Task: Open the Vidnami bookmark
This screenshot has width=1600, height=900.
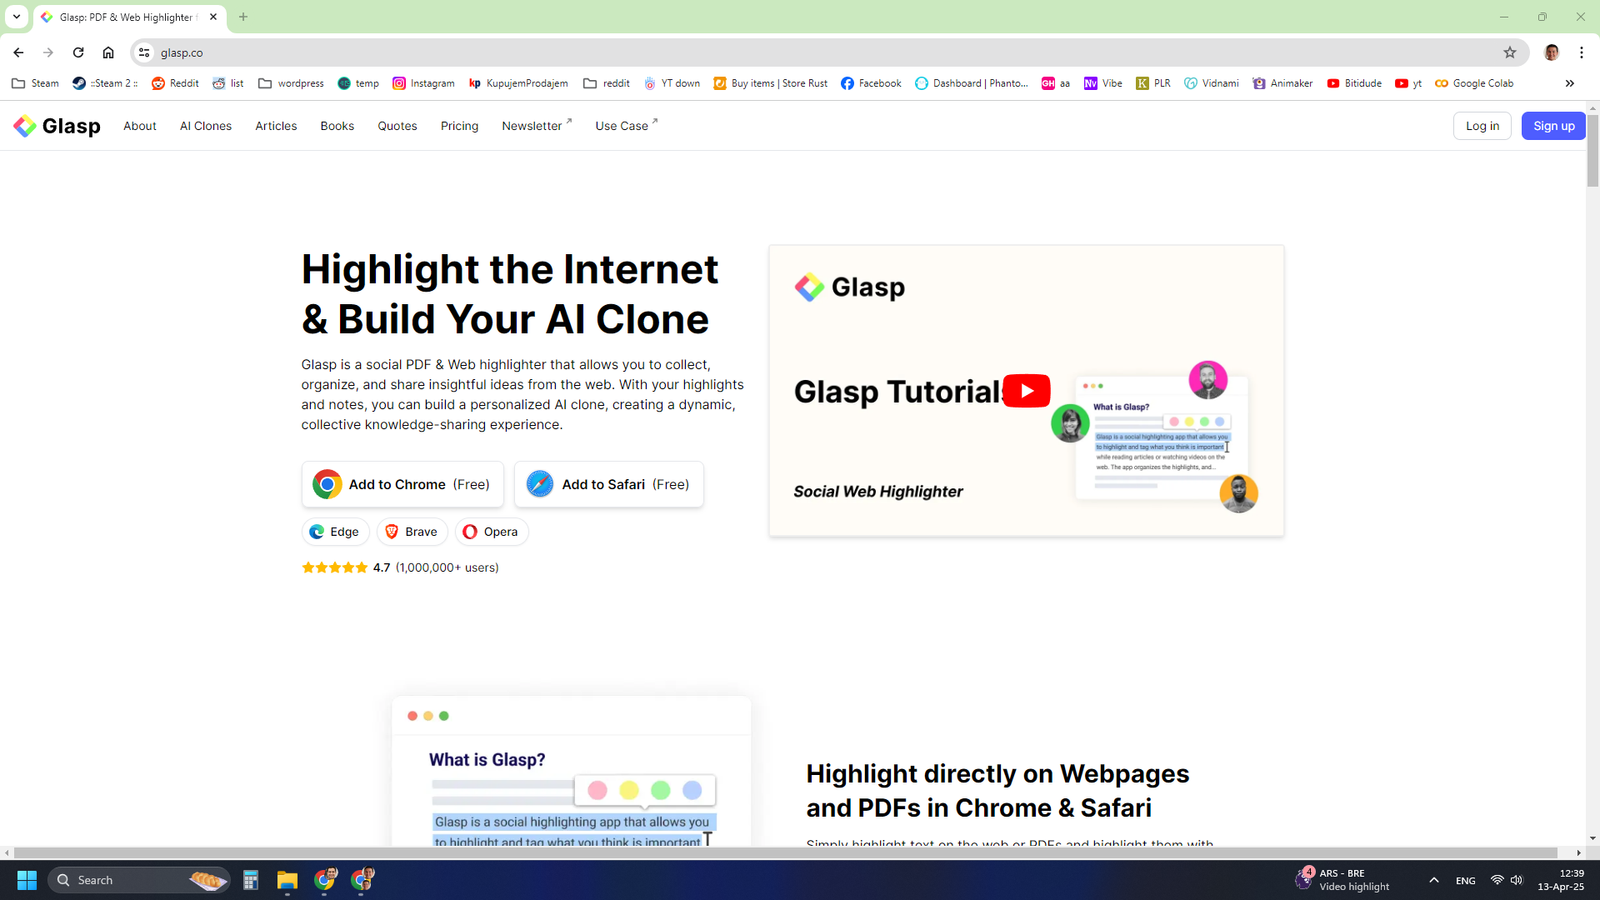Action: [1211, 83]
